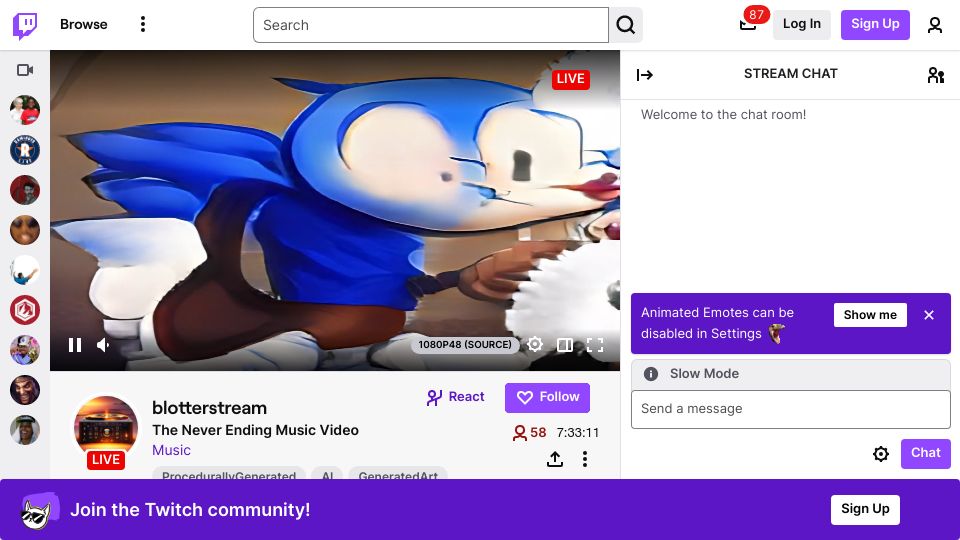Toggle theatre mode on the player
The width and height of the screenshot is (960, 540).
coord(565,345)
